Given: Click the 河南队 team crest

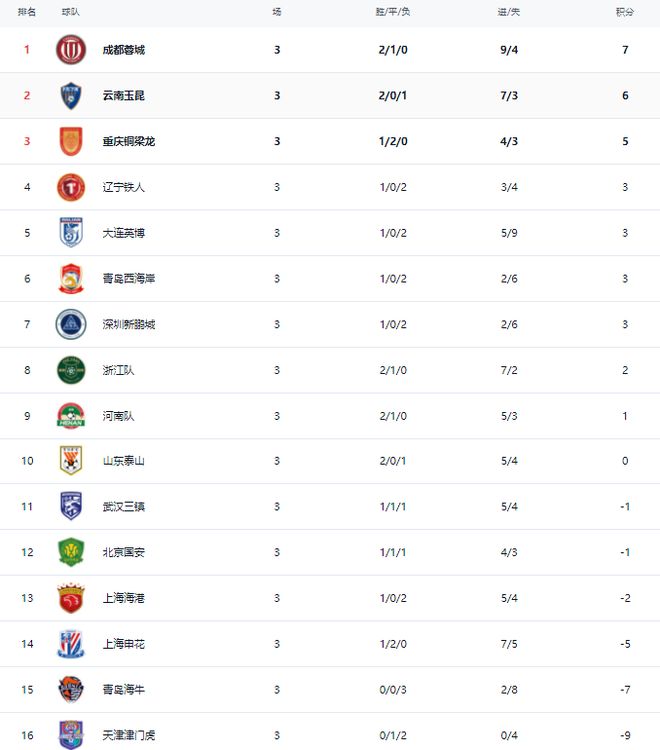Looking at the screenshot, I should (71, 416).
